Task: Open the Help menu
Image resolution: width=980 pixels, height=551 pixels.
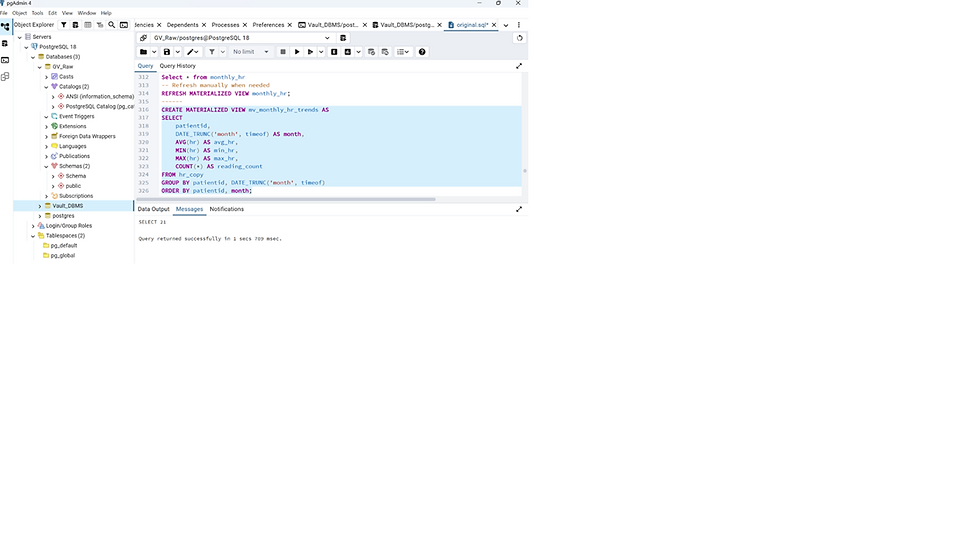Action: coord(106,12)
